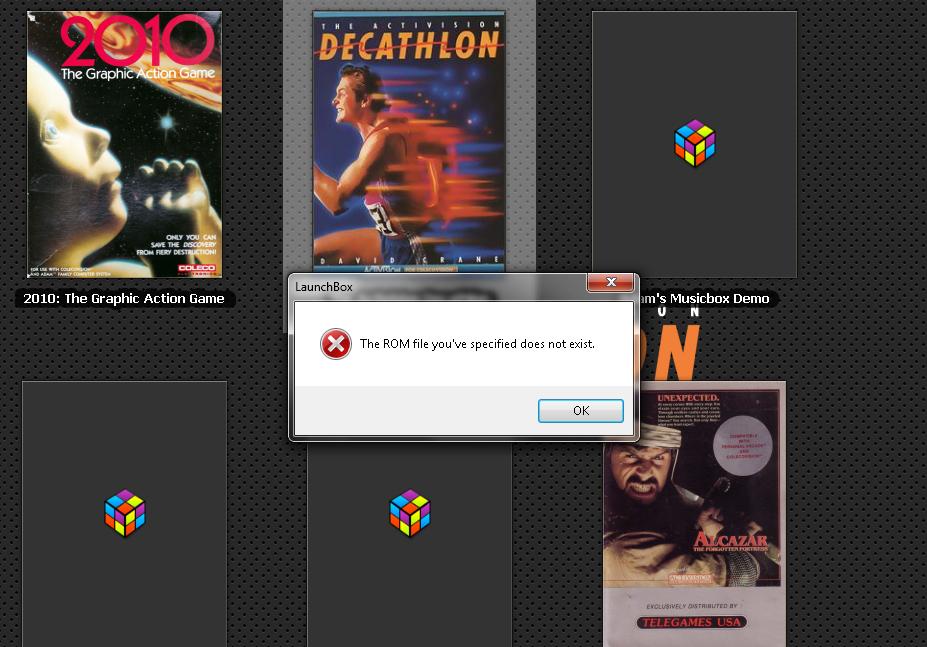Close the LaunchBox dialog with the X button

611,282
